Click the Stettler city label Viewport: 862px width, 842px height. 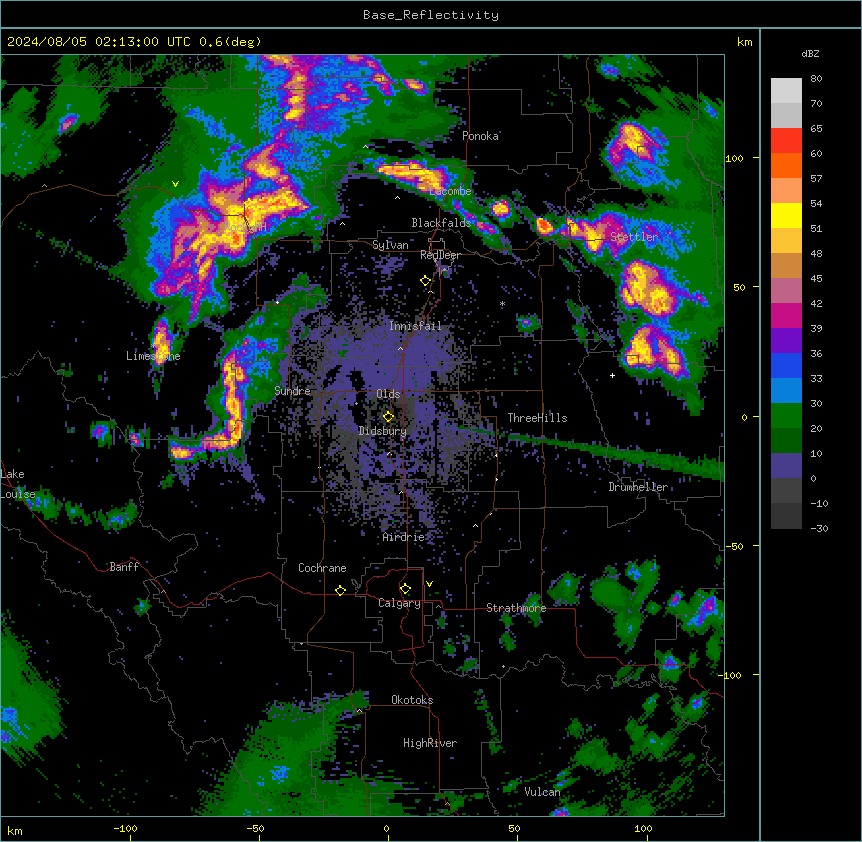pyautogui.click(x=634, y=237)
